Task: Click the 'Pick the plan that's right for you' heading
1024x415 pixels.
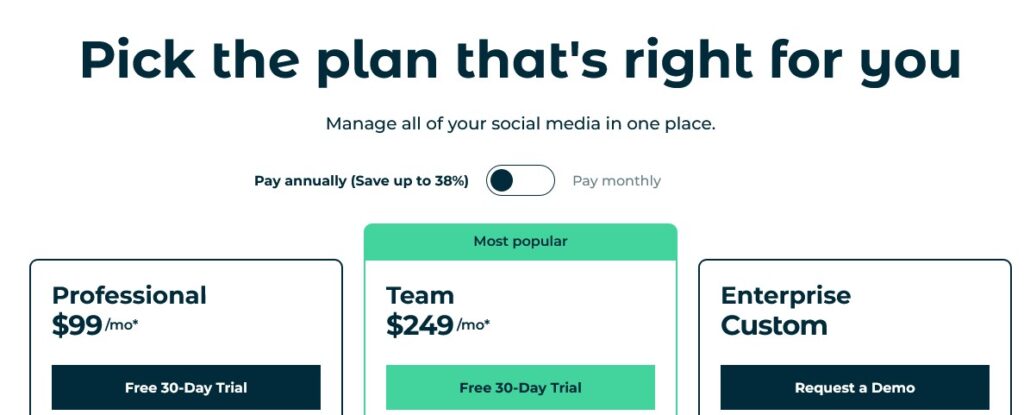Action: click(x=520, y=59)
